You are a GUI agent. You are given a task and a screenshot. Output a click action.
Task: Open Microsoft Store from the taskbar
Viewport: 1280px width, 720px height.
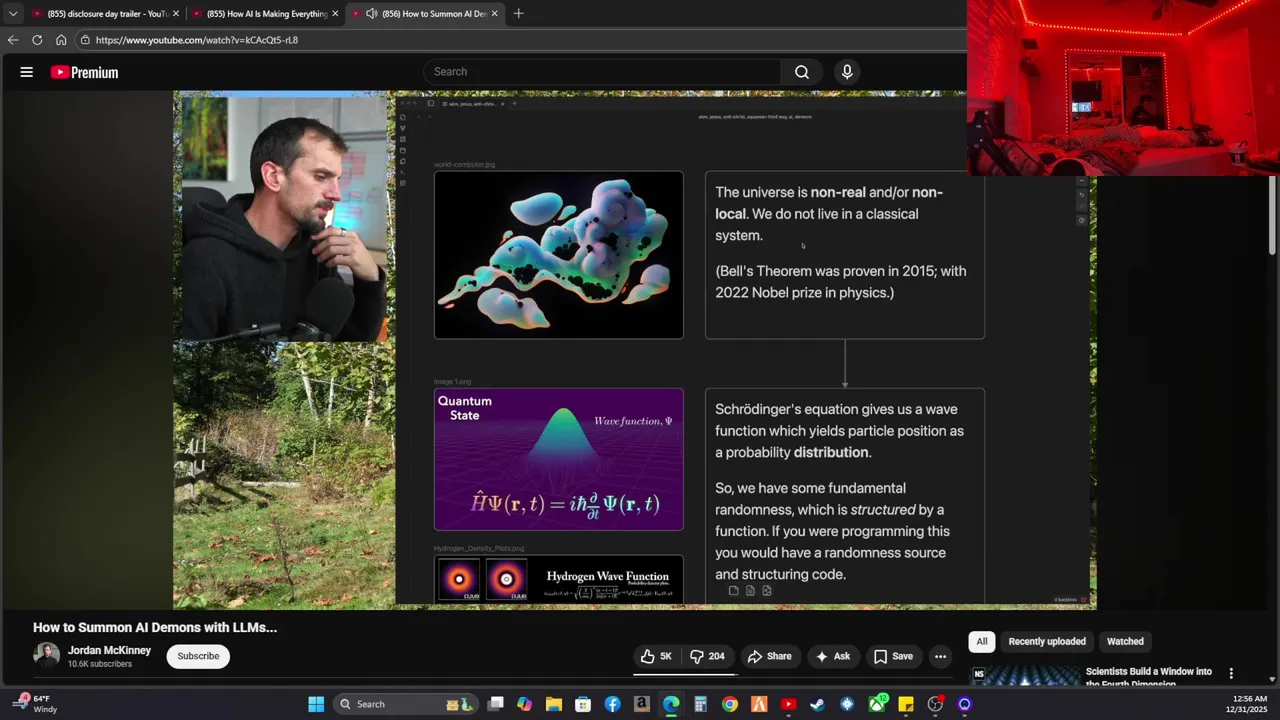583,704
